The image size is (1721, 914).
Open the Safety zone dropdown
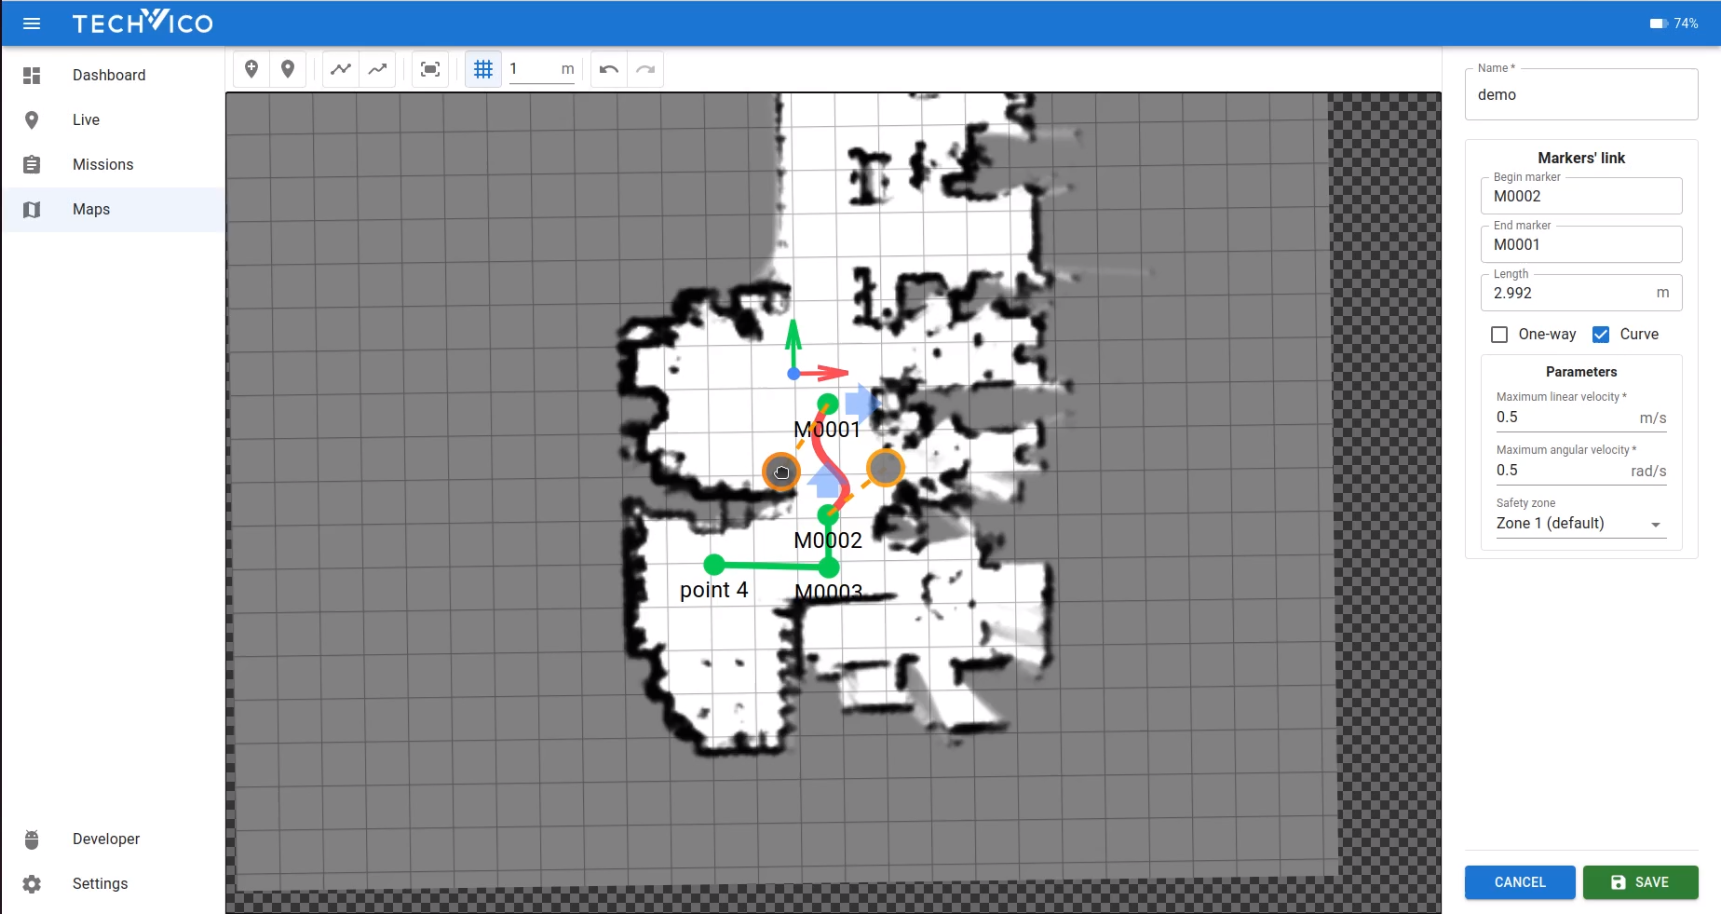click(x=1581, y=524)
